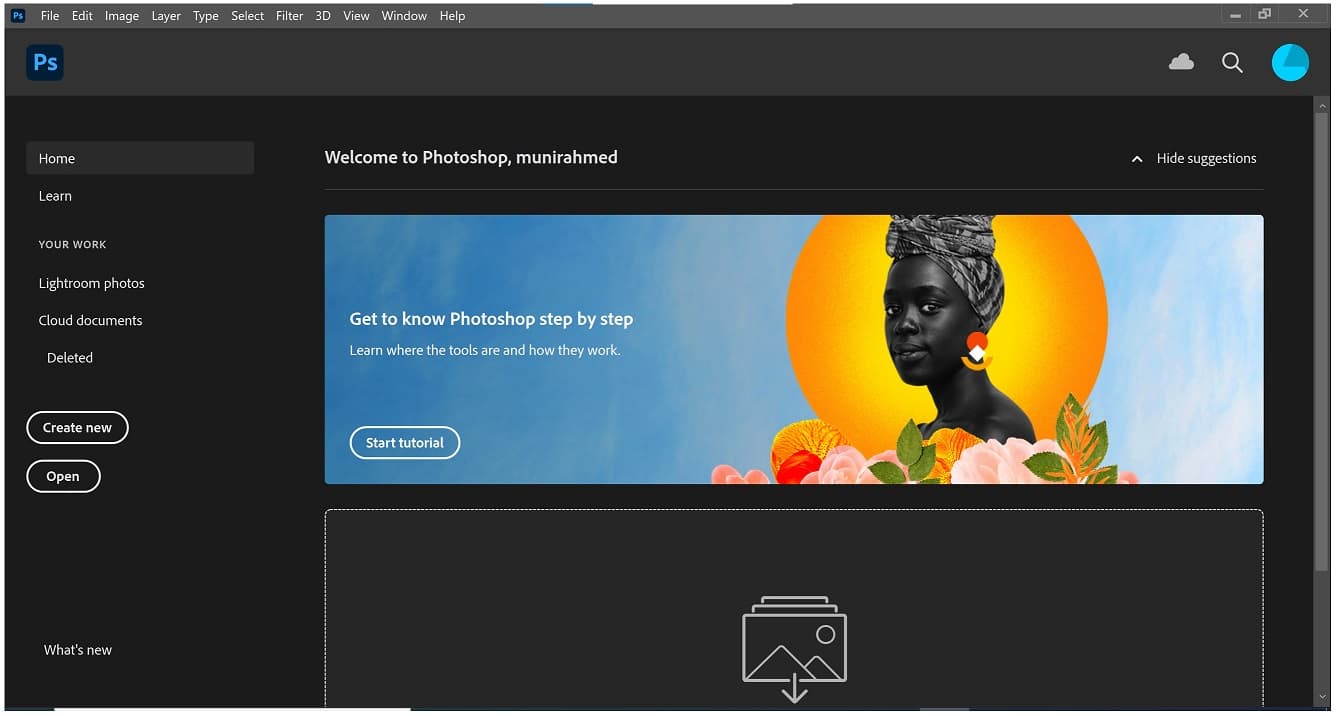Viewport: 1336px width, 716px height.
Task: View Deleted cloud documents
Action: pyautogui.click(x=70, y=357)
